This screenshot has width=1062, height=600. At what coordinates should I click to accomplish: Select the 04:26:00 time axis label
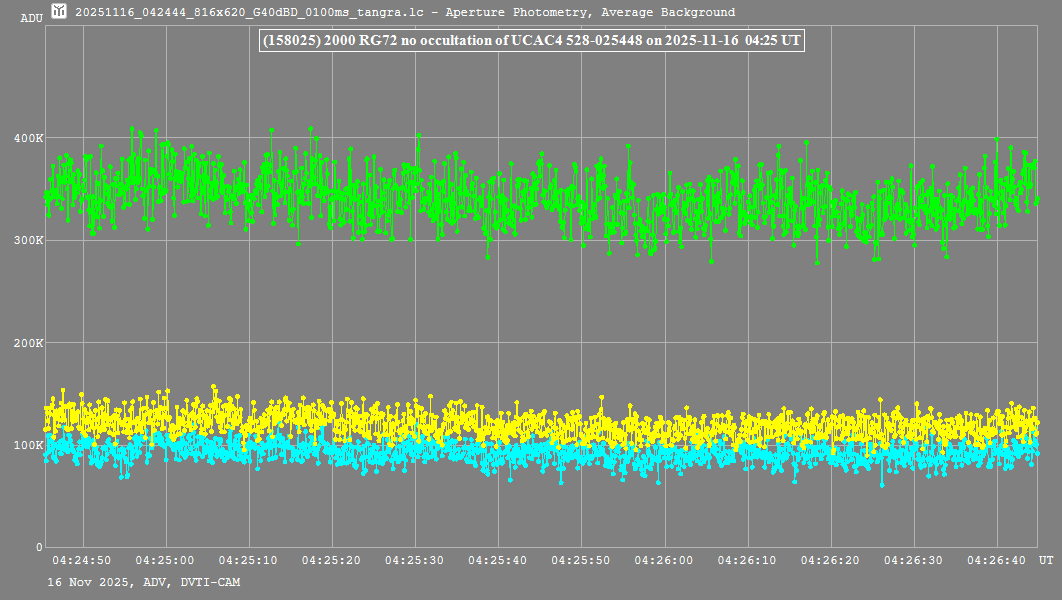(665, 562)
